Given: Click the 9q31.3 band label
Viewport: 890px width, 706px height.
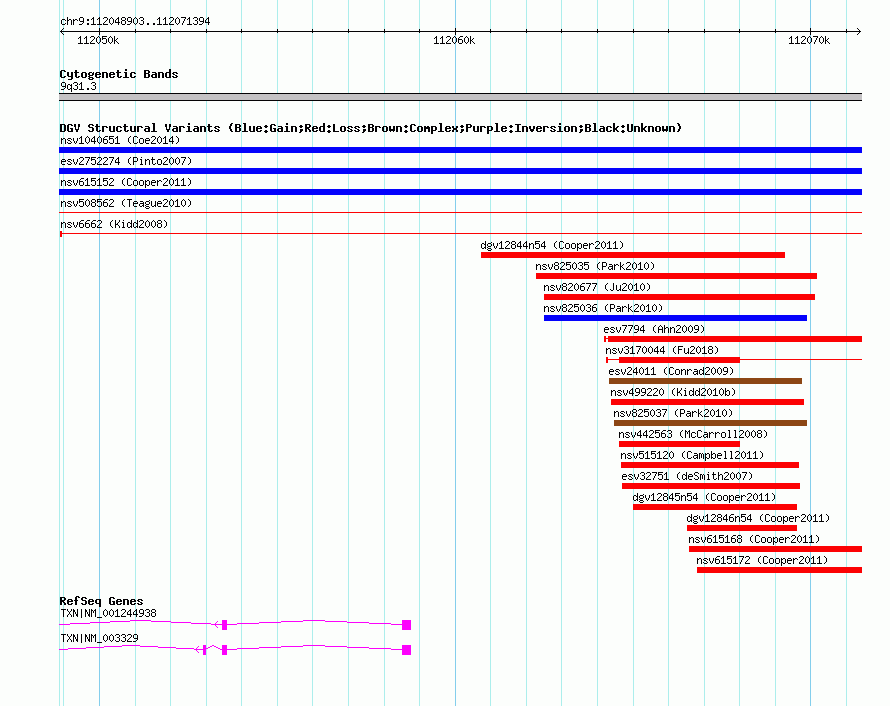Looking at the screenshot, I should [x=78, y=86].
